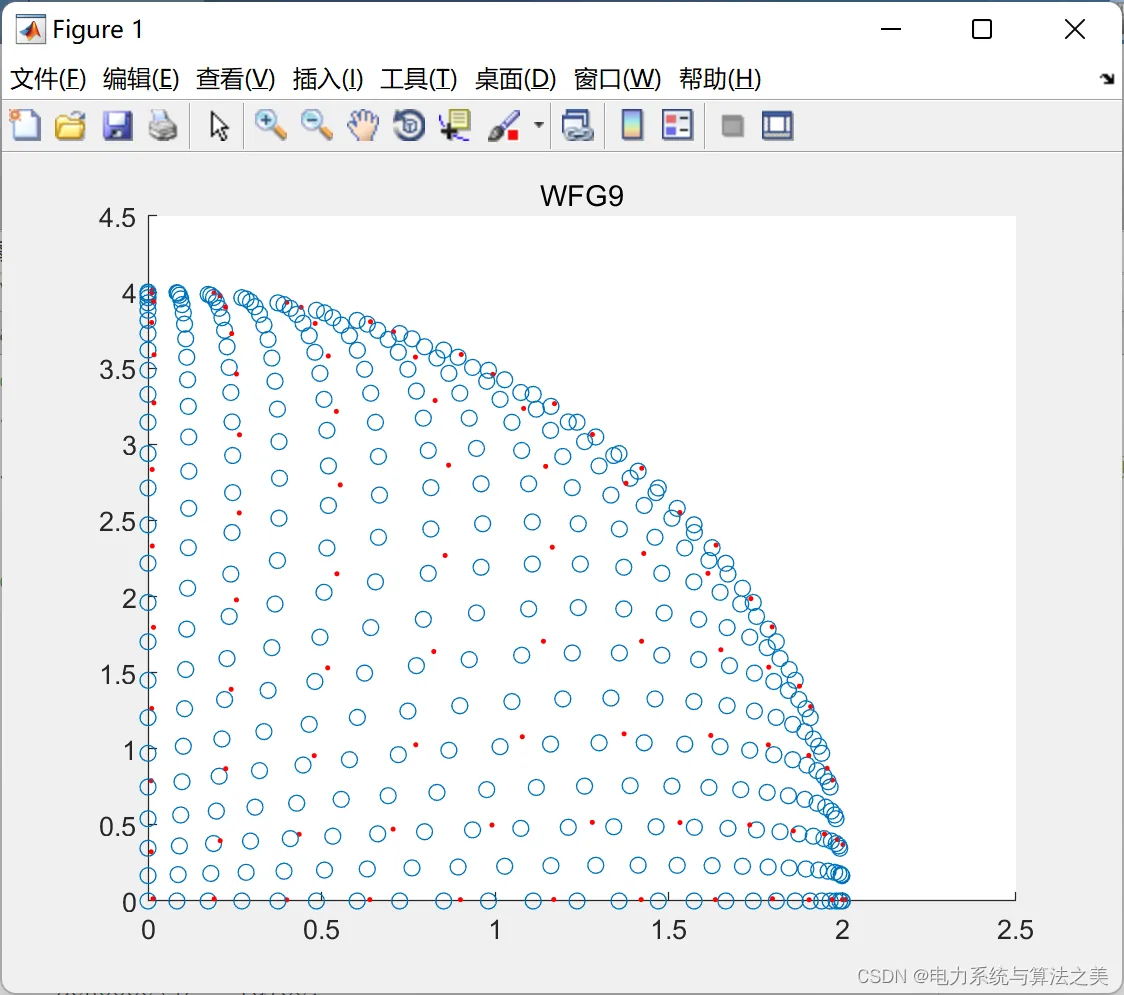The image size is (1124, 995).
Task: Activate the Rotate 3D tool
Action: click(409, 125)
